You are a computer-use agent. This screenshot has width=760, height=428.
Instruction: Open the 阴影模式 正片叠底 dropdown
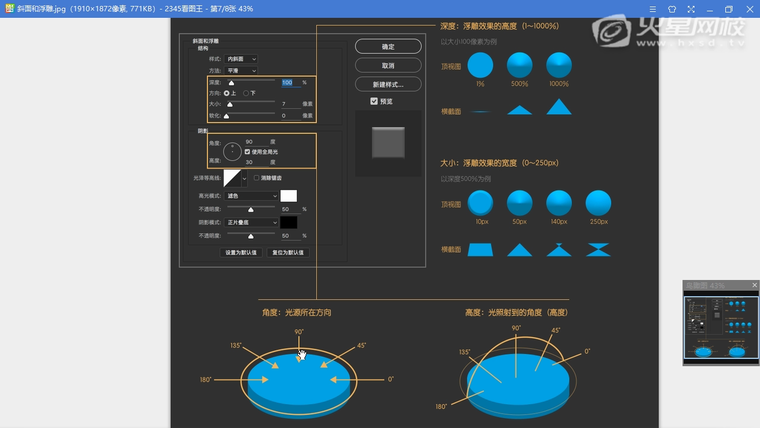coord(252,222)
